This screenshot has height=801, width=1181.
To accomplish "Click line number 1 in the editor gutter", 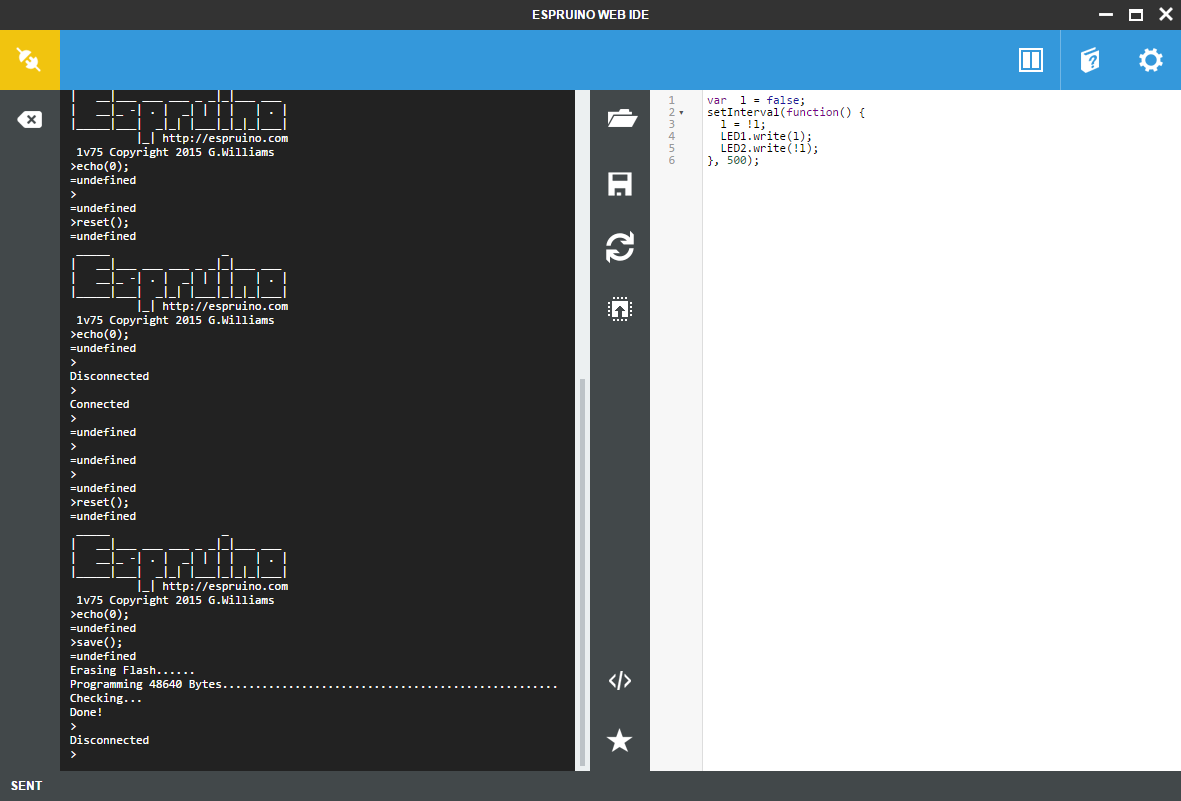I will [672, 100].
